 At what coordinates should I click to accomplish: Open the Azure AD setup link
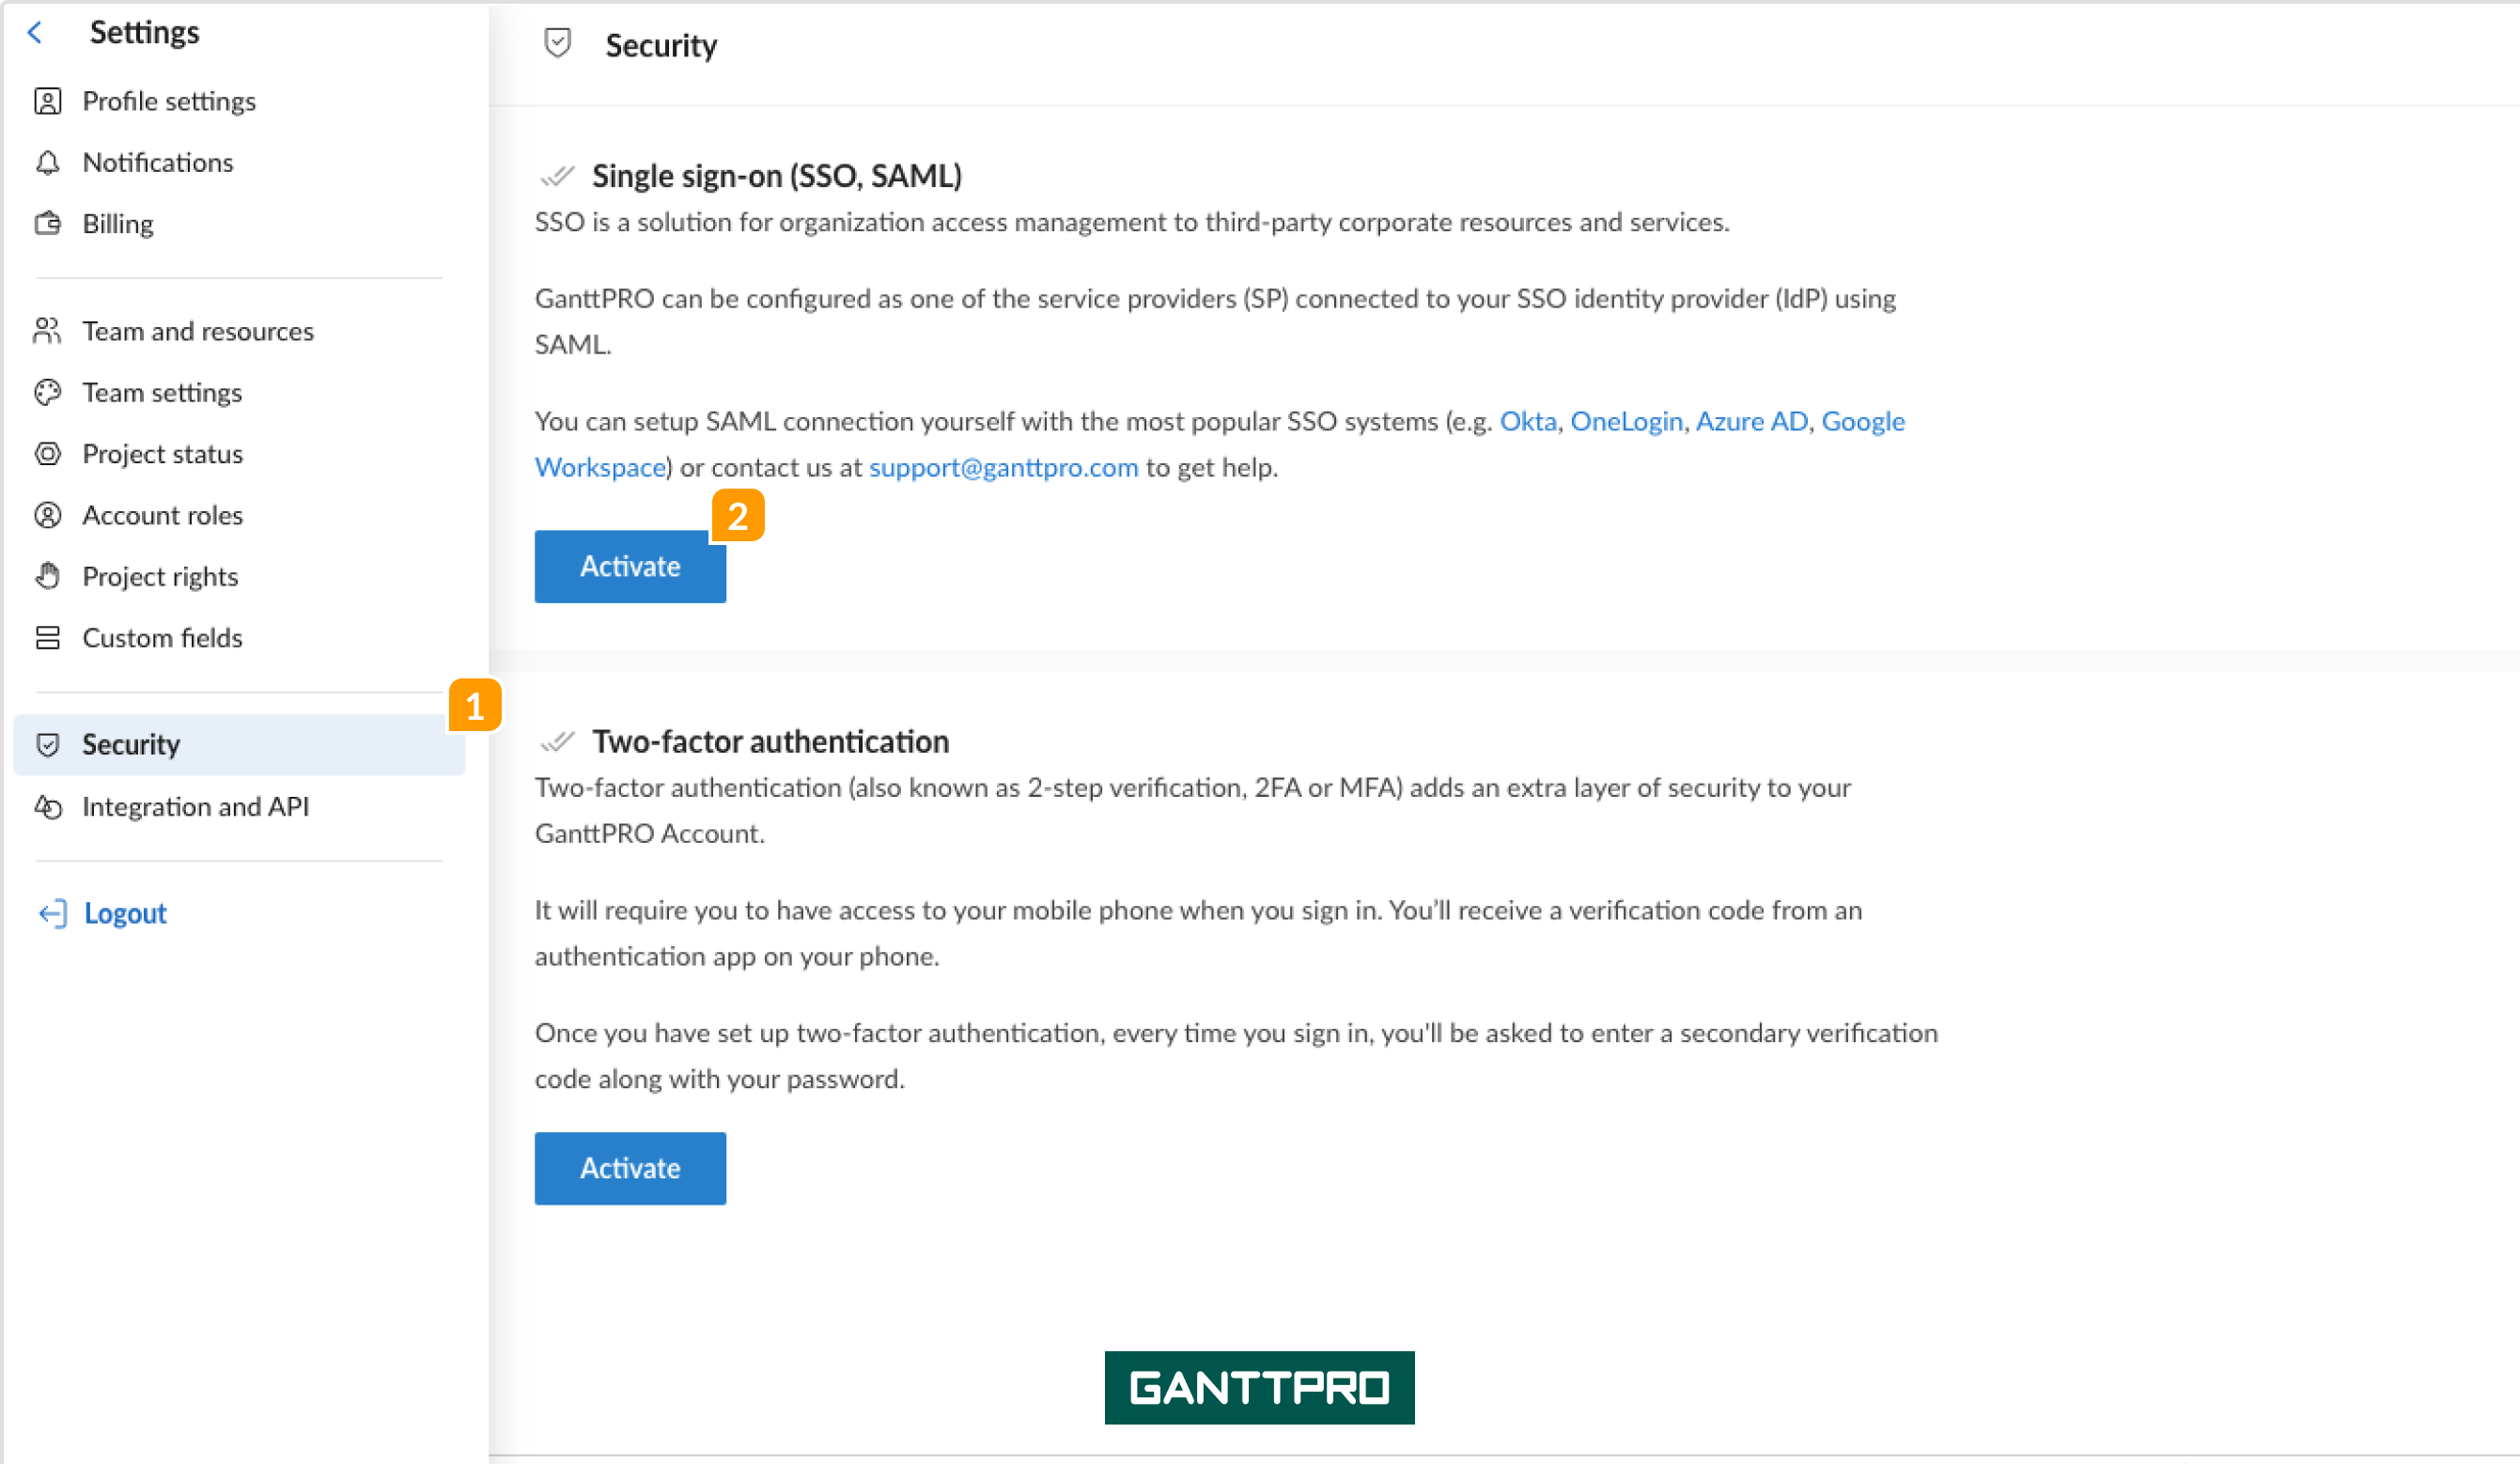1751,421
